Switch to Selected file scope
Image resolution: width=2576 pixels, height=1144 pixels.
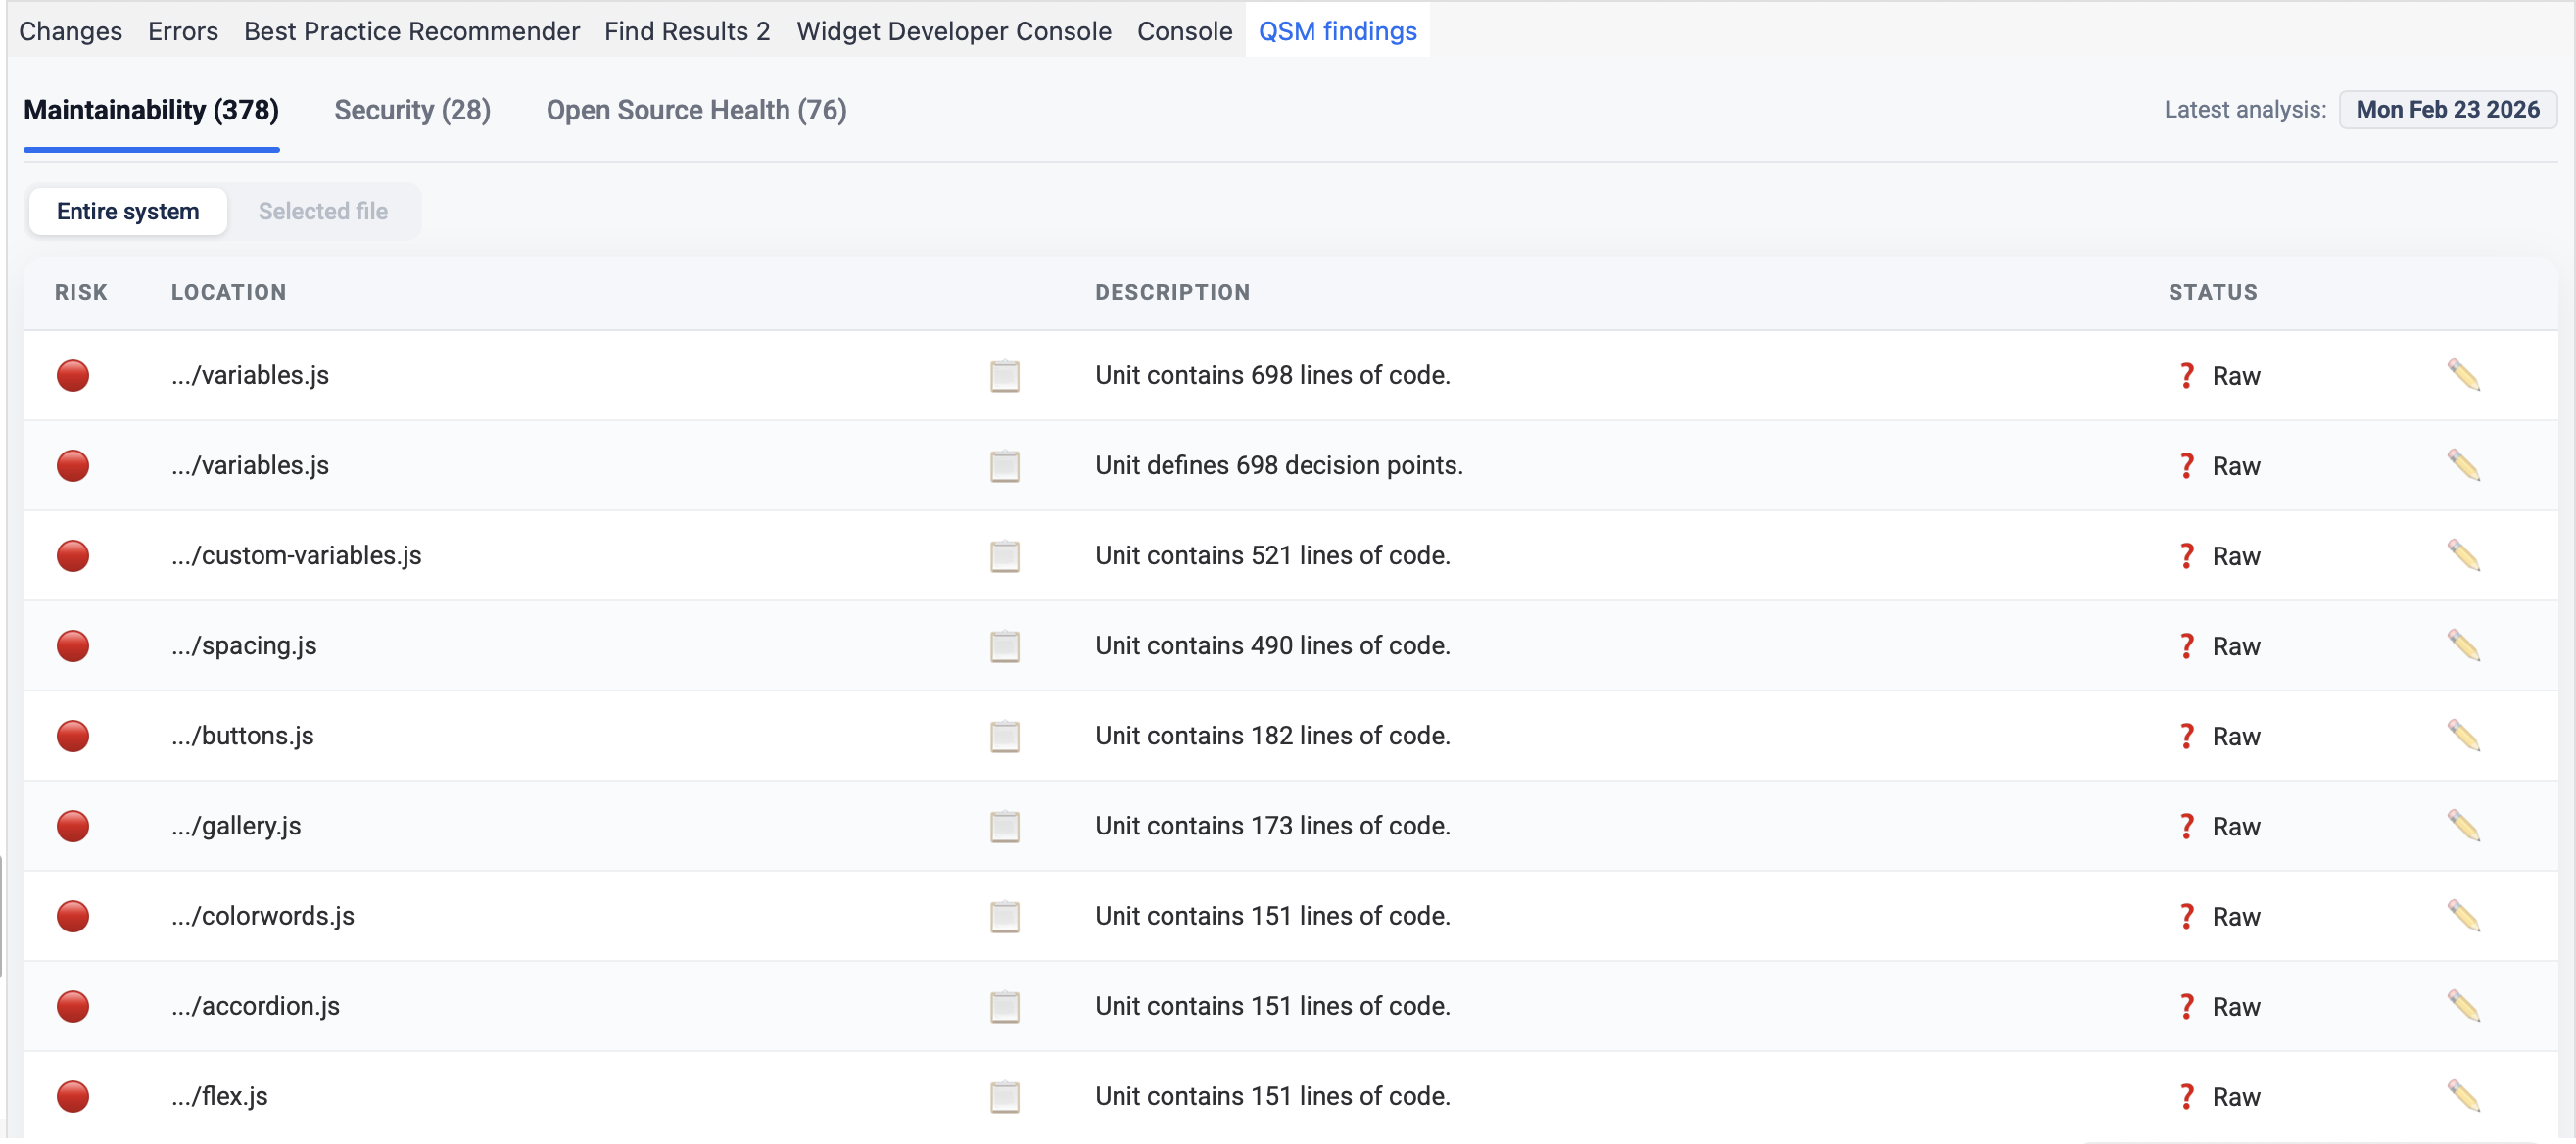[x=322, y=211]
